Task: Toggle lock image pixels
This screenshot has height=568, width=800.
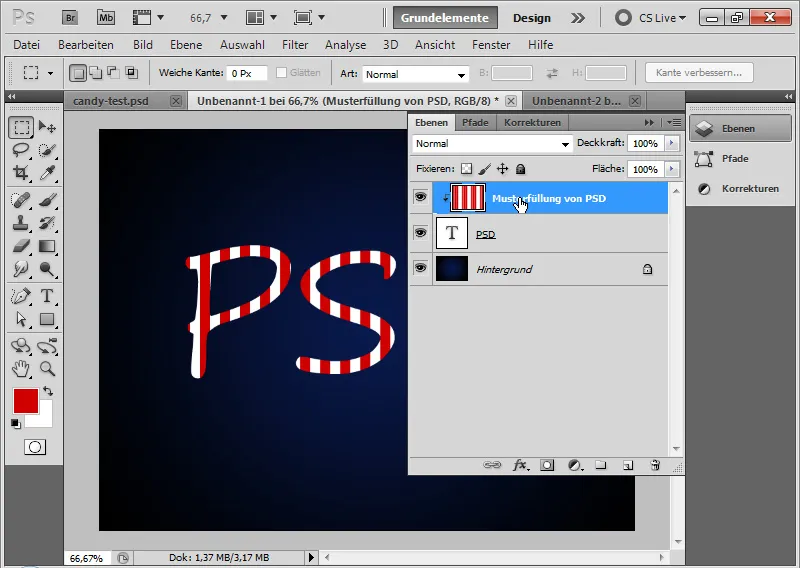Action: (485, 169)
